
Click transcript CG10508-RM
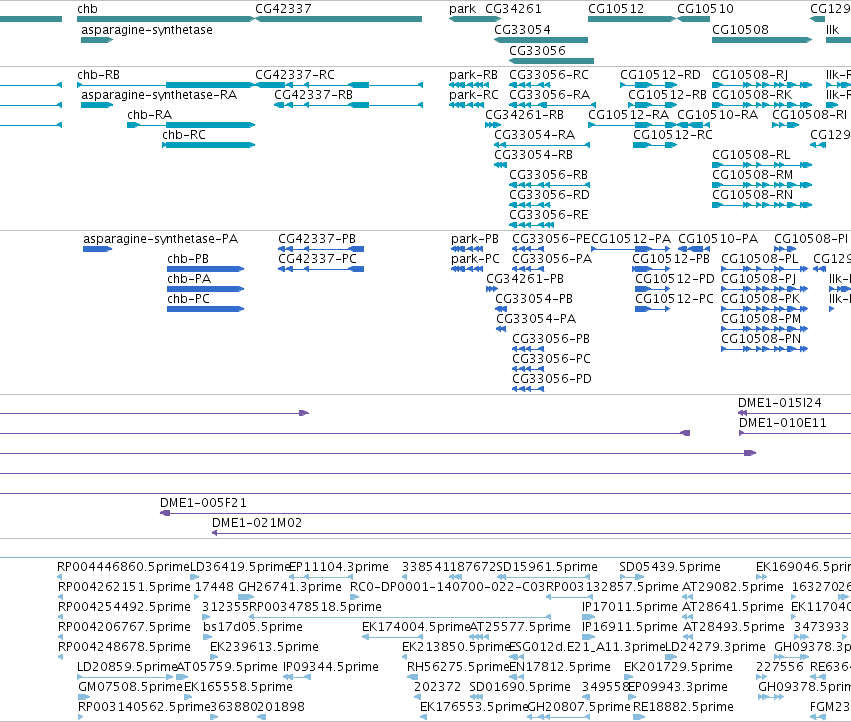click(762, 185)
